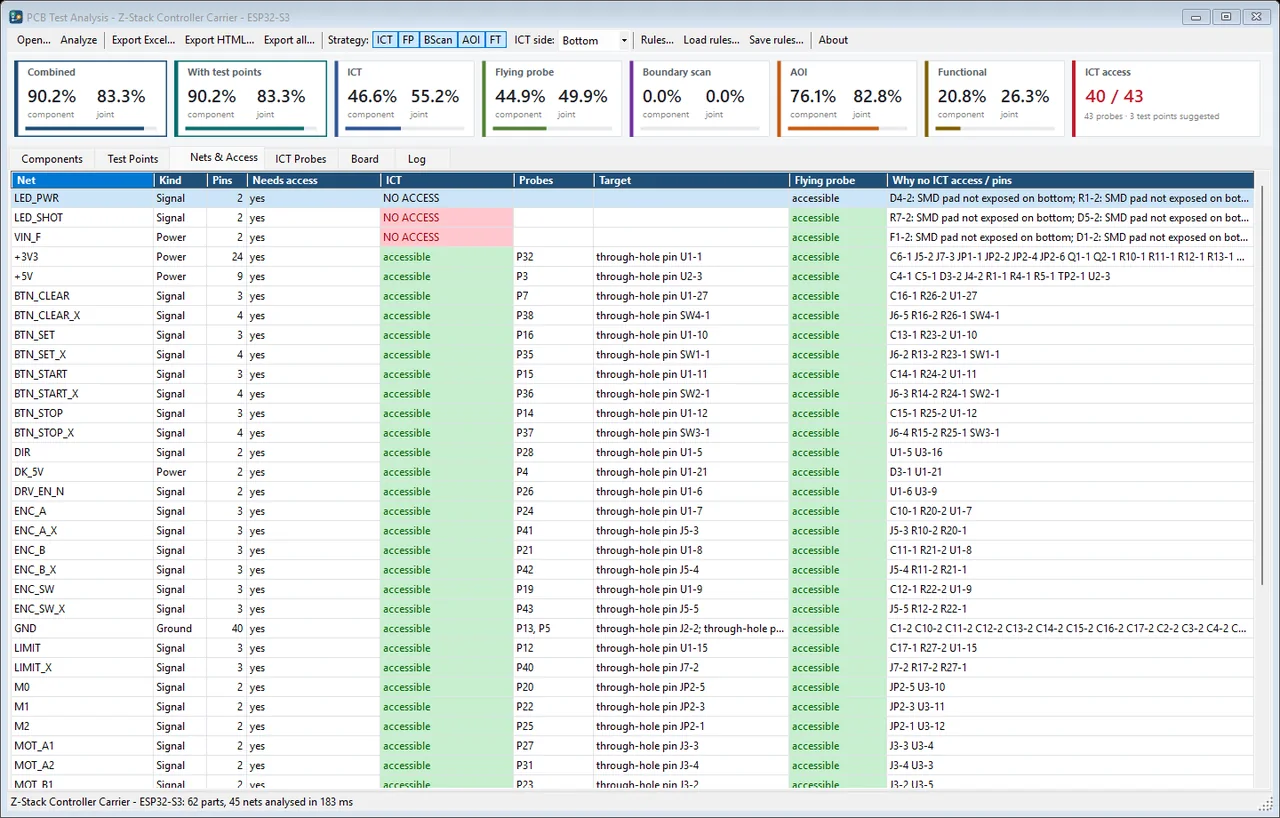The width and height of the screenshot is (1280, 818).
Task: Click the Save rules... button
Action: pyautogui.click(x=776, y=40)
